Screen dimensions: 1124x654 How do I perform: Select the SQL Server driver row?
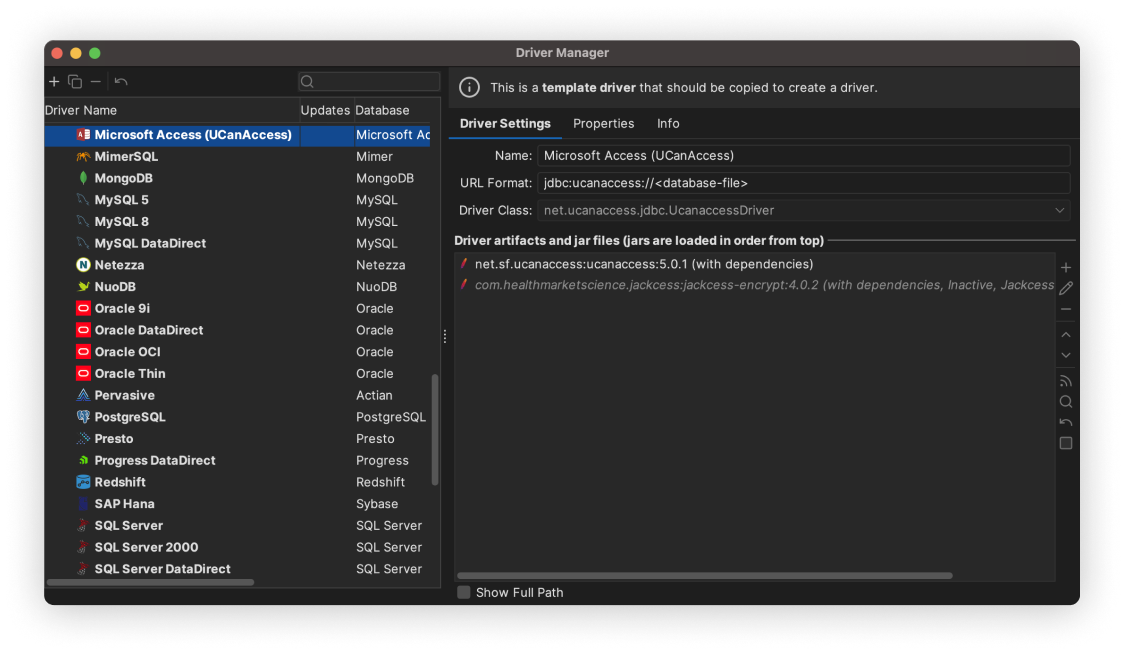click(237, 526)
